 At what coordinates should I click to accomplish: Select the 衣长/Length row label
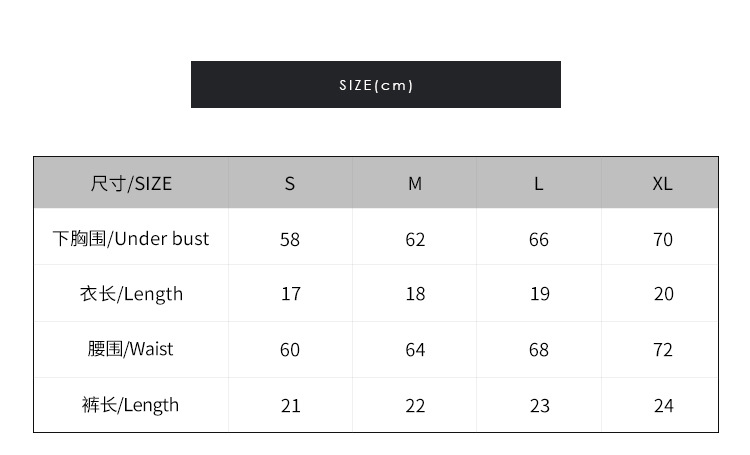131,294
